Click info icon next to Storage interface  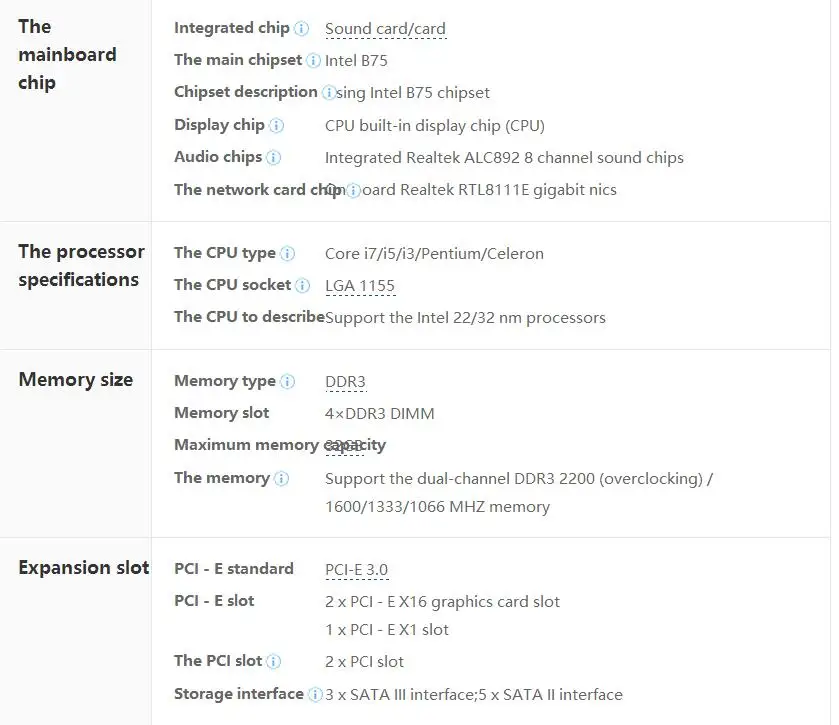315,694
